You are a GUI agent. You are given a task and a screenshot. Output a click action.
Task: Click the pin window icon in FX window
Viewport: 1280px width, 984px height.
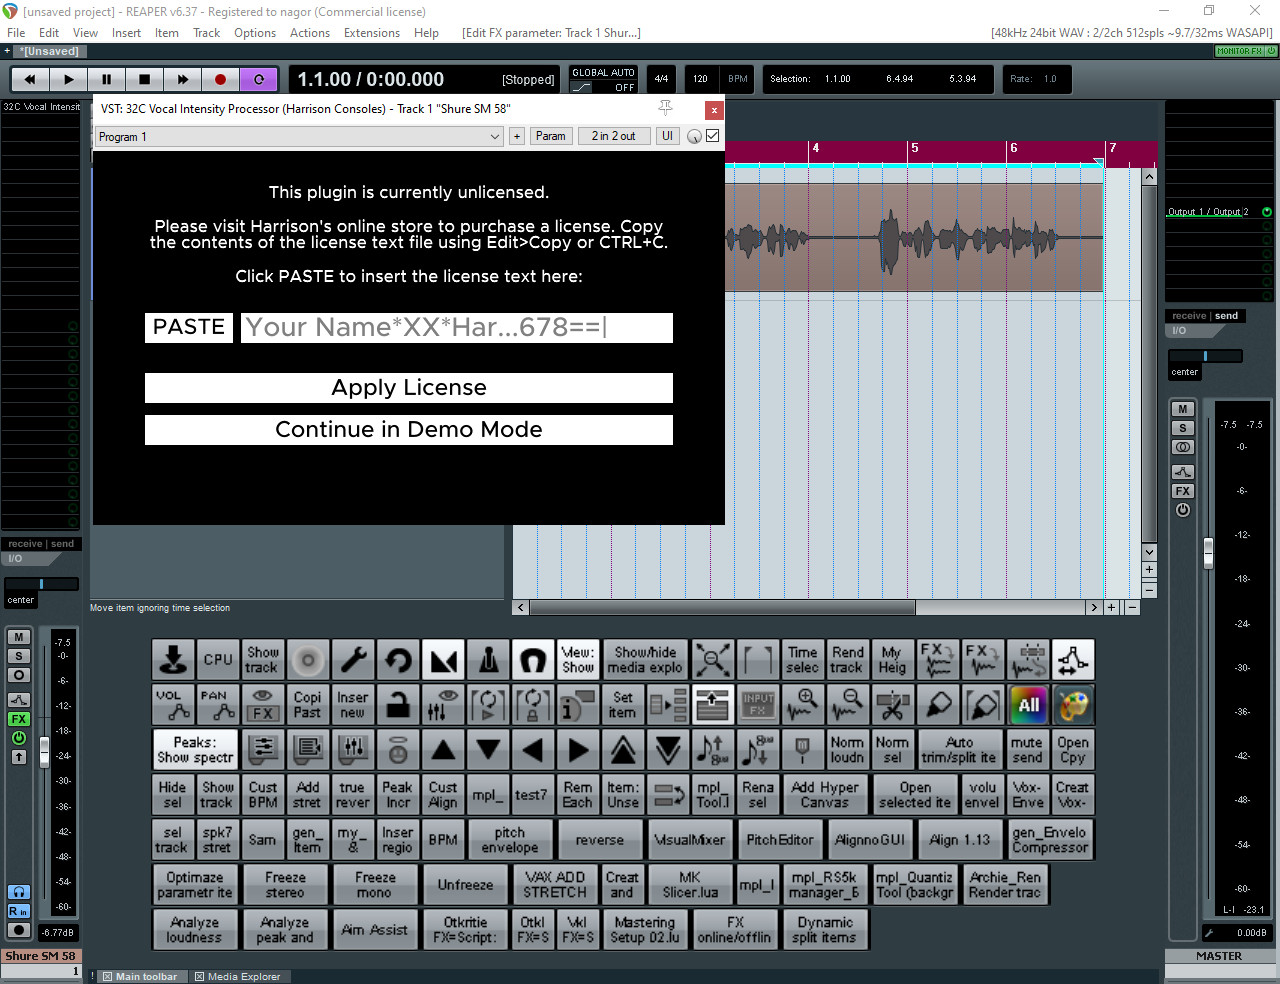point(665,108)
